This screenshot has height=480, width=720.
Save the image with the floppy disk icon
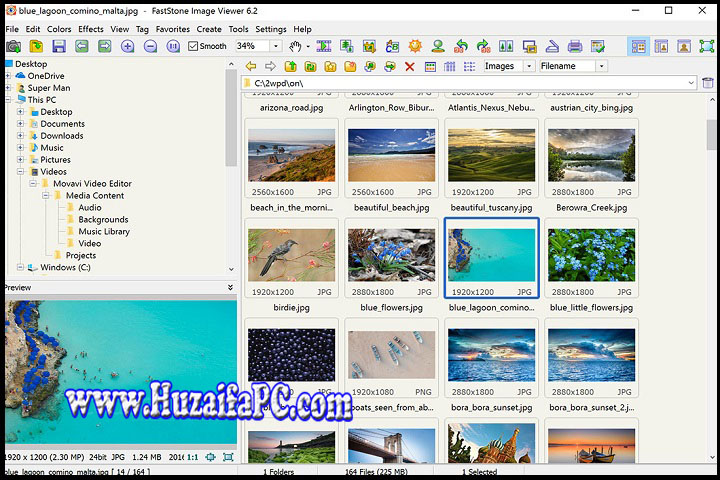59,46
